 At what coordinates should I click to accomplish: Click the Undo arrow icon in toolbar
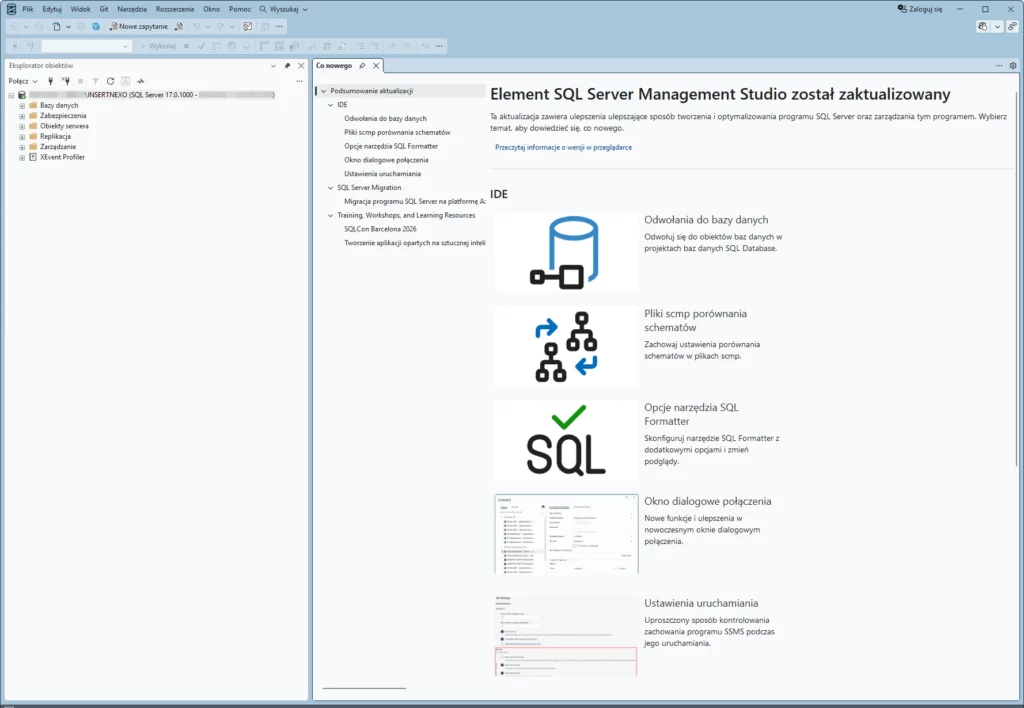[196, 27]
